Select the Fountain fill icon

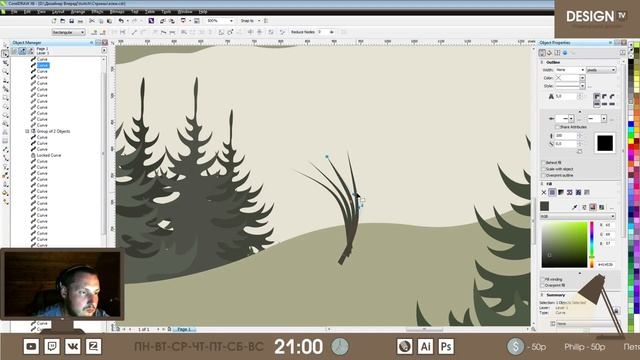561,192
